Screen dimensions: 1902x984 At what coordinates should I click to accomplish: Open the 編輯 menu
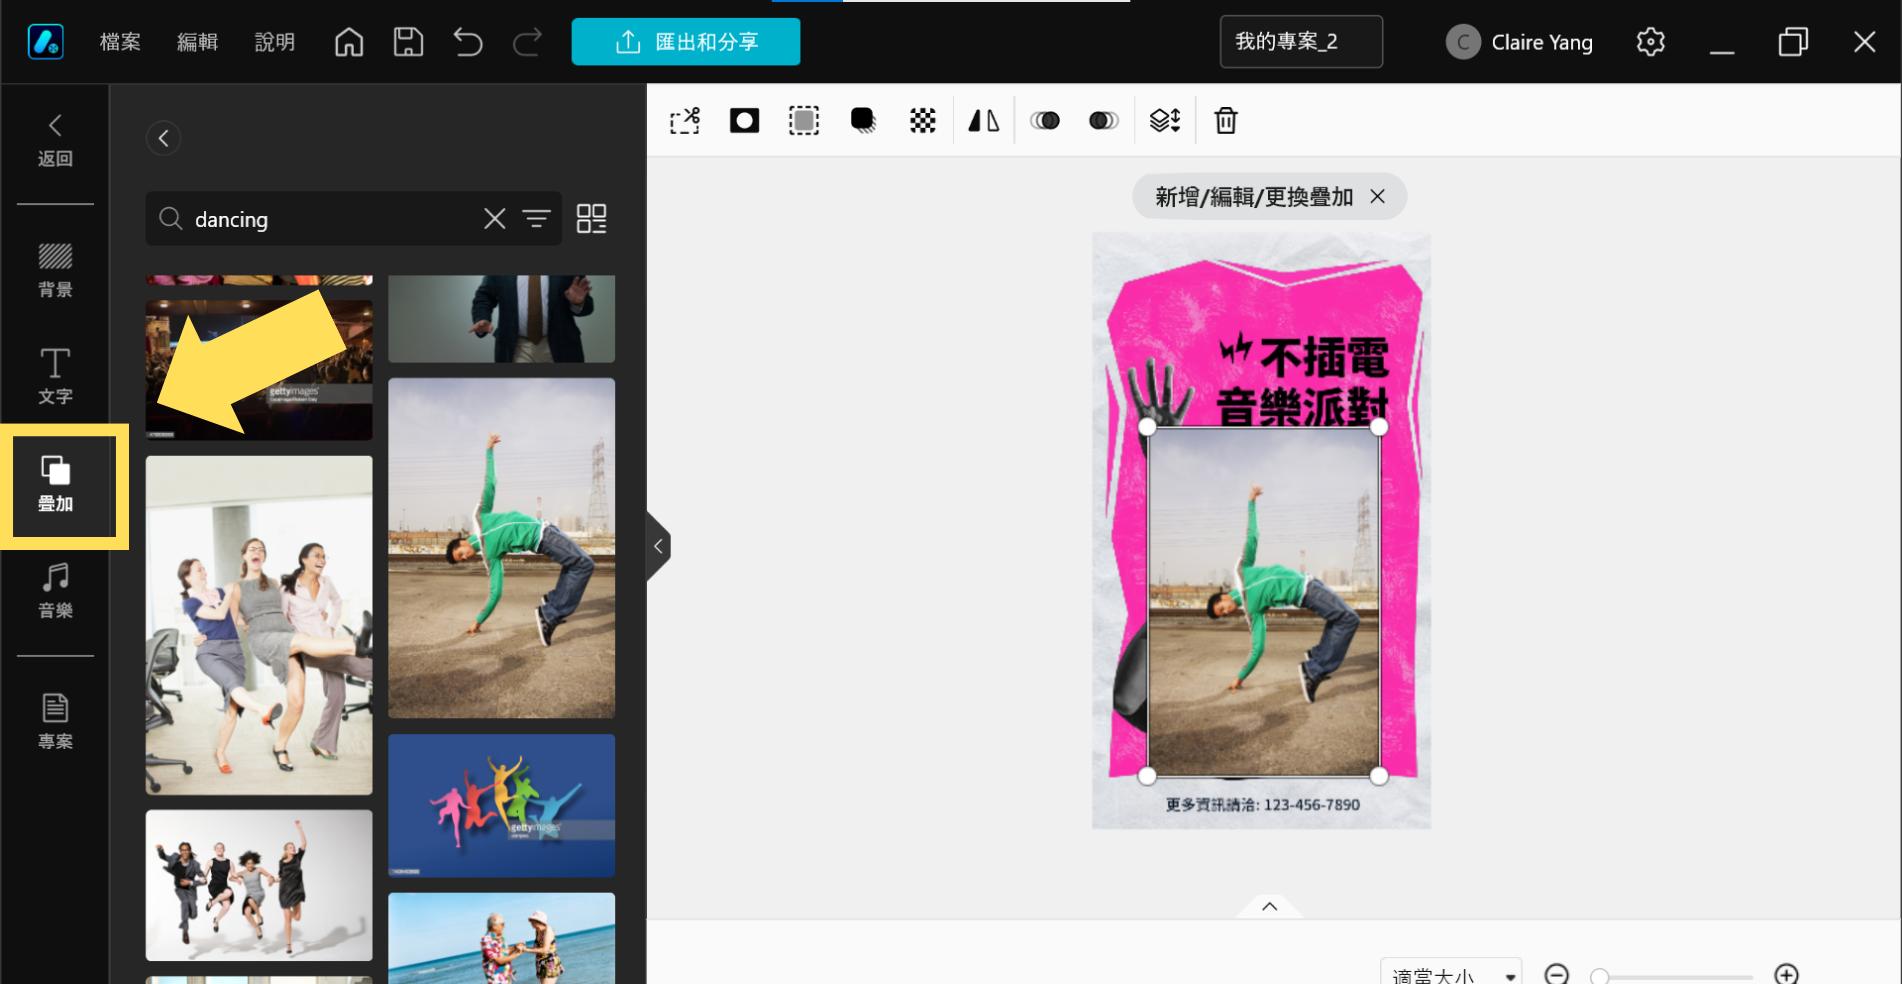(x=197, y=42)
